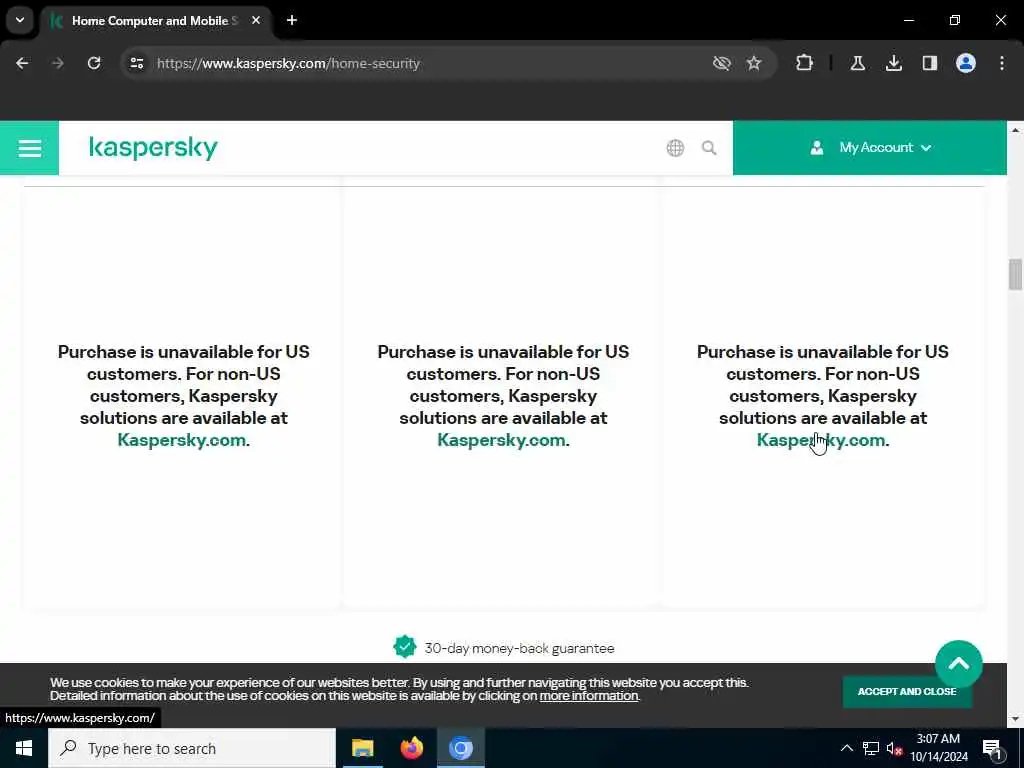Open the Windows notification center
This screenshot has height=768, width=1024.
[x=992, y=748]
